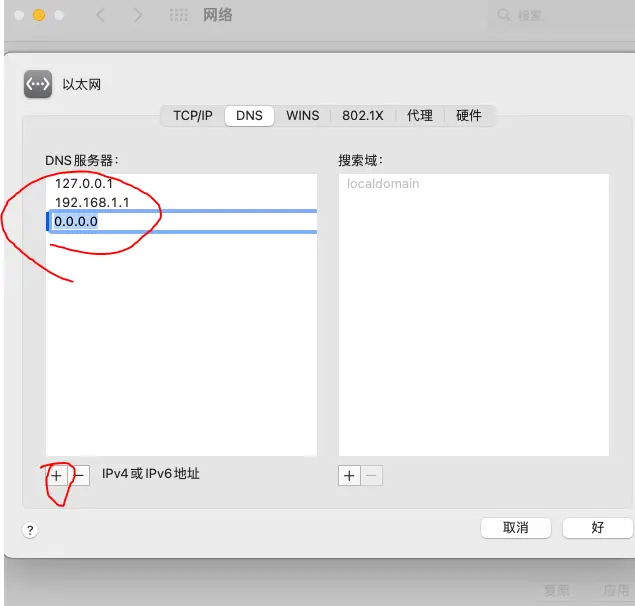Click the plus button under search domains

pos(349,476)
